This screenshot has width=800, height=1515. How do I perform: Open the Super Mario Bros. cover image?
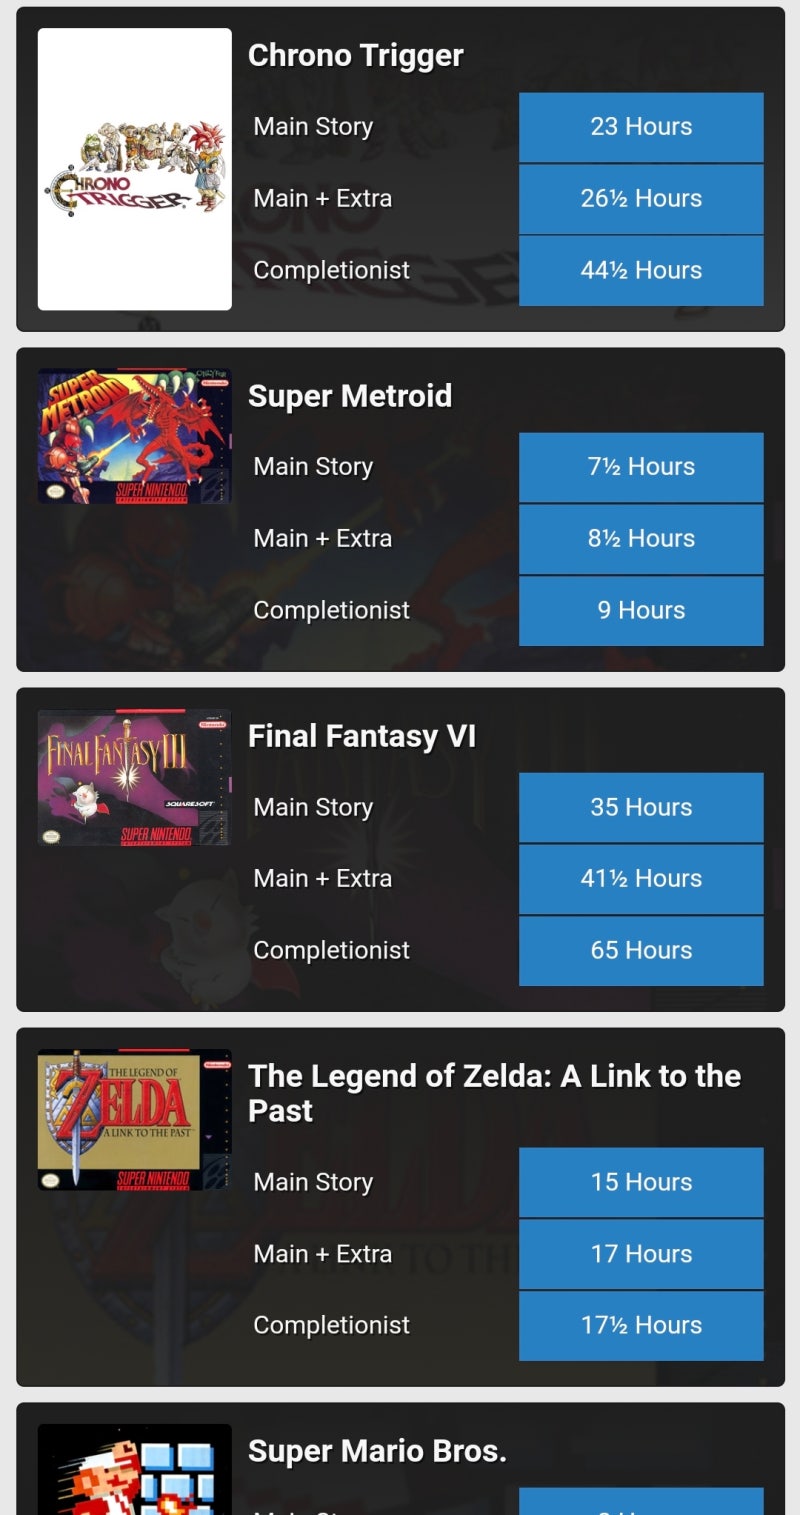click(x=135, y=1469)
